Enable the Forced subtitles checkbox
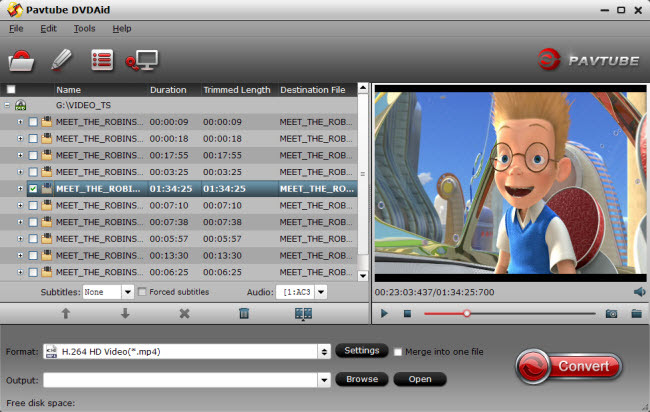The width and height of the screenshot is (650, 412). (x=142, y=292)
